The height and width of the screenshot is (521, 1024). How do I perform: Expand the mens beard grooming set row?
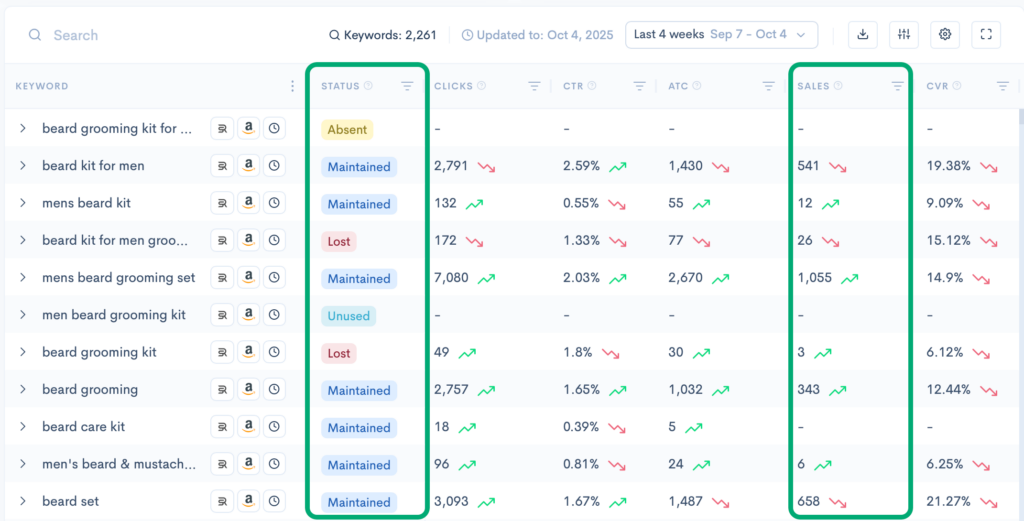tap(23, 278)
